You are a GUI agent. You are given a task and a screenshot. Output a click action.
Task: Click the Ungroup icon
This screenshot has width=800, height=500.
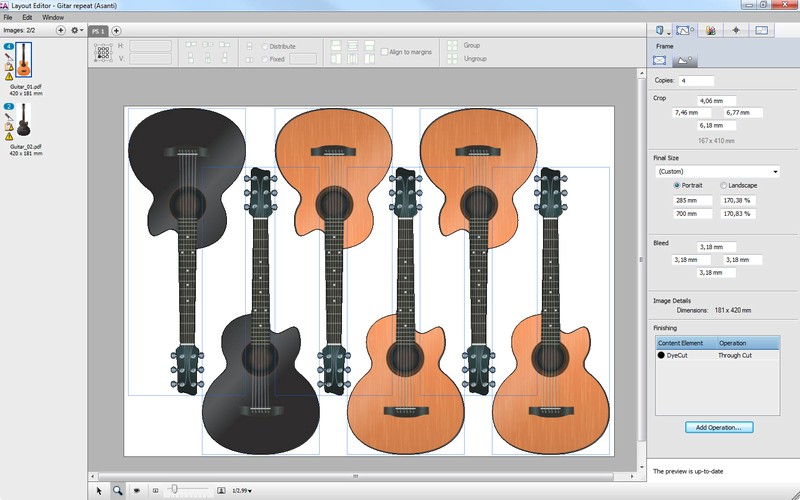click(453, 59)
